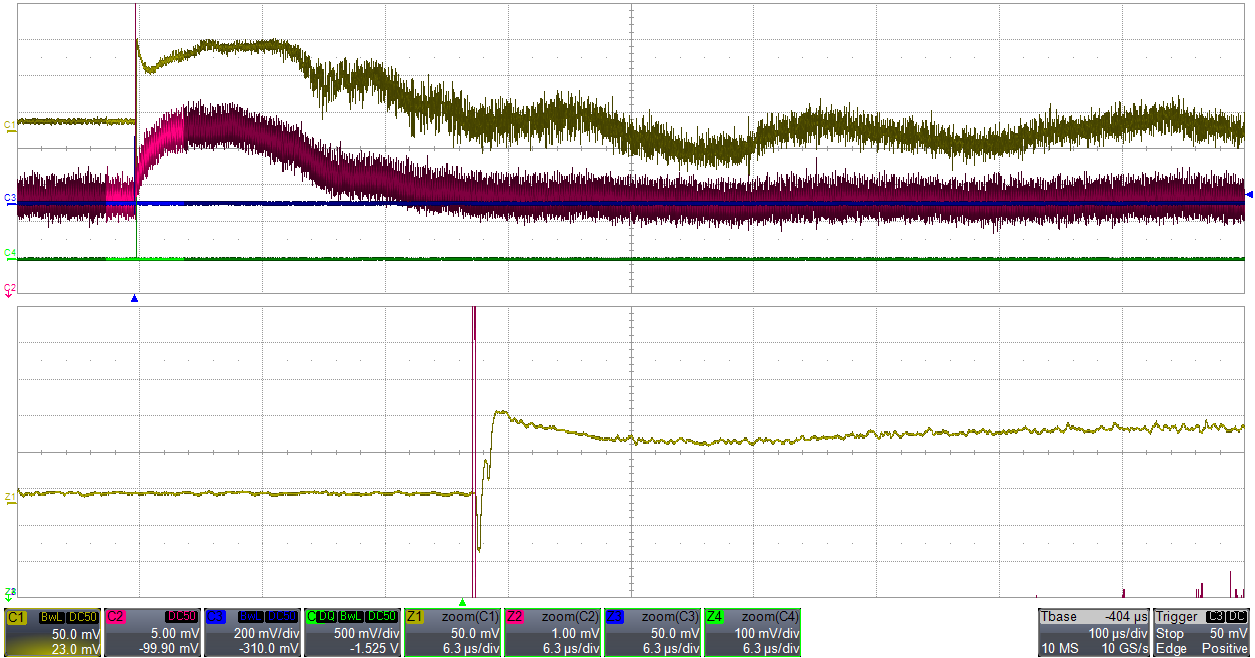Click the green C4 ground level marker
The image size is (1255, 658).
pyautogui.click(x=9, y=253)
